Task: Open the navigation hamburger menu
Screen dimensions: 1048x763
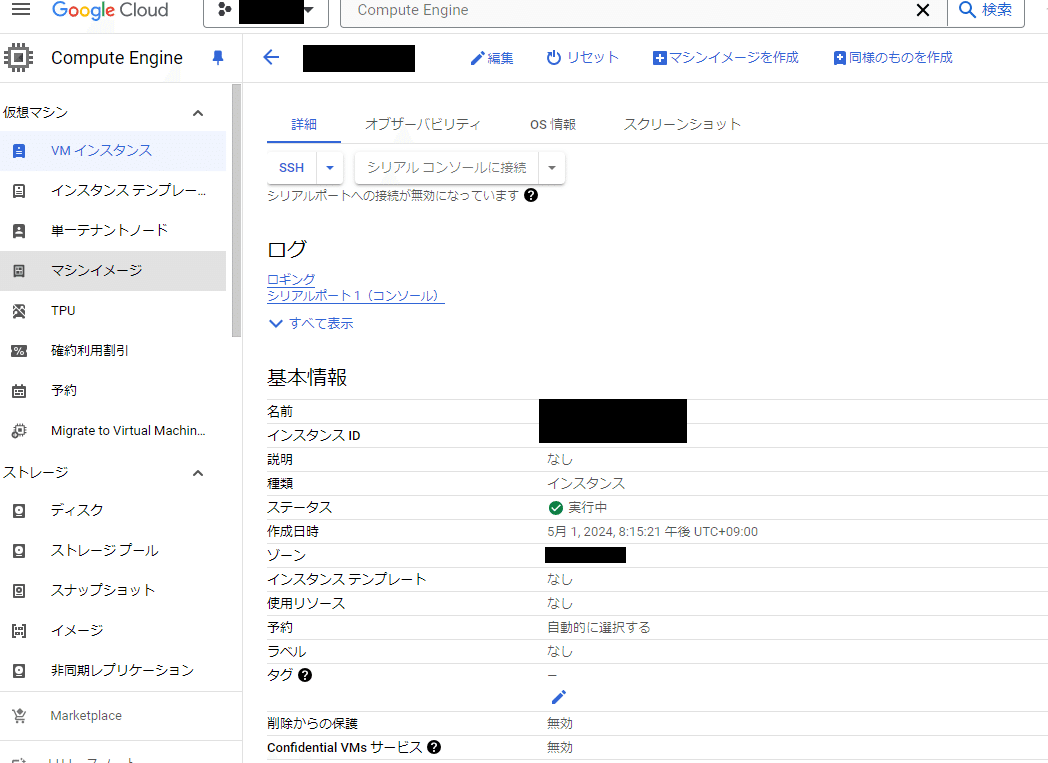Action: [22, 10]
